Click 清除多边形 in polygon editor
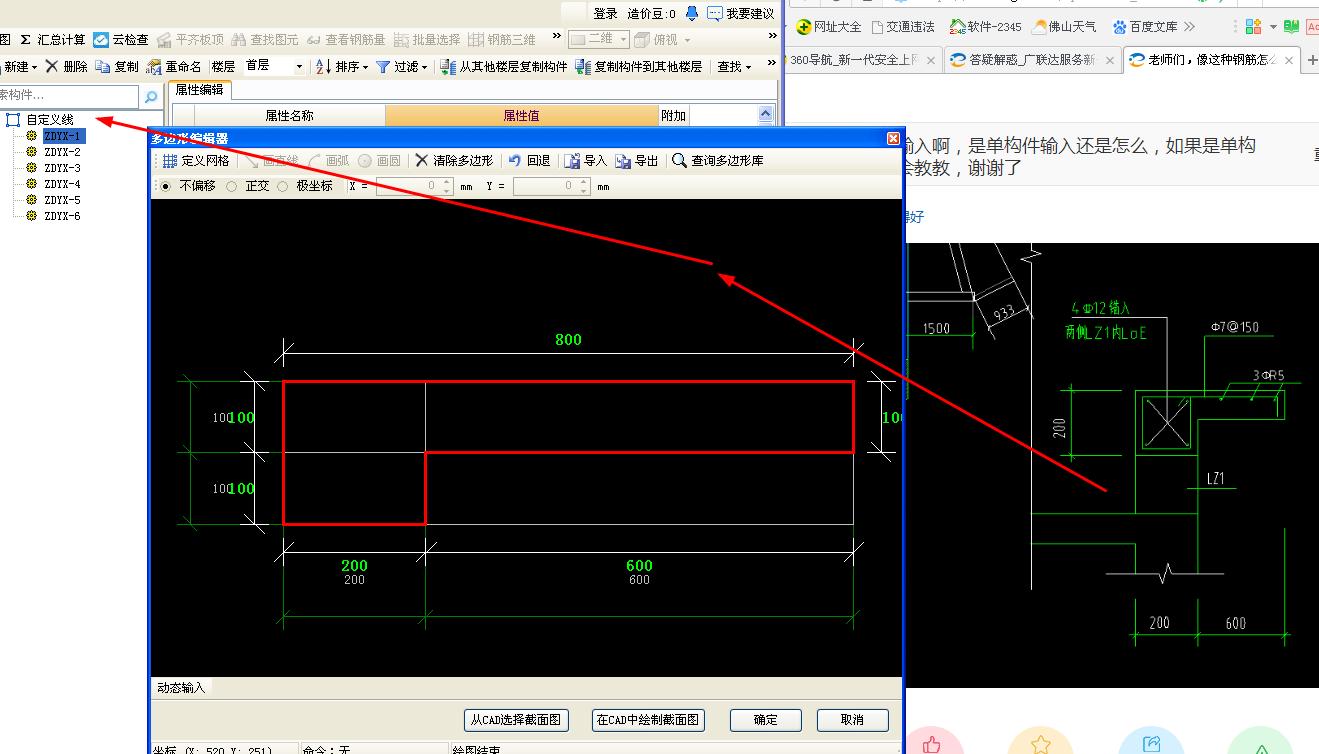The height and width of the screenshot is (754, 1319). point(454,160)
